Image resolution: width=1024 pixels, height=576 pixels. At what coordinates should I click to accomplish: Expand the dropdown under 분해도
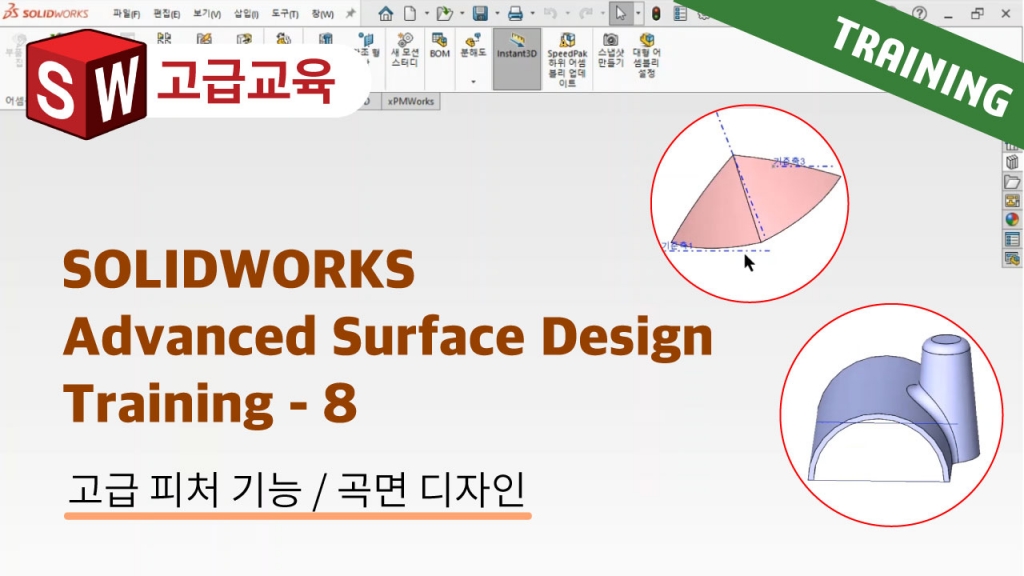(473, 82)
